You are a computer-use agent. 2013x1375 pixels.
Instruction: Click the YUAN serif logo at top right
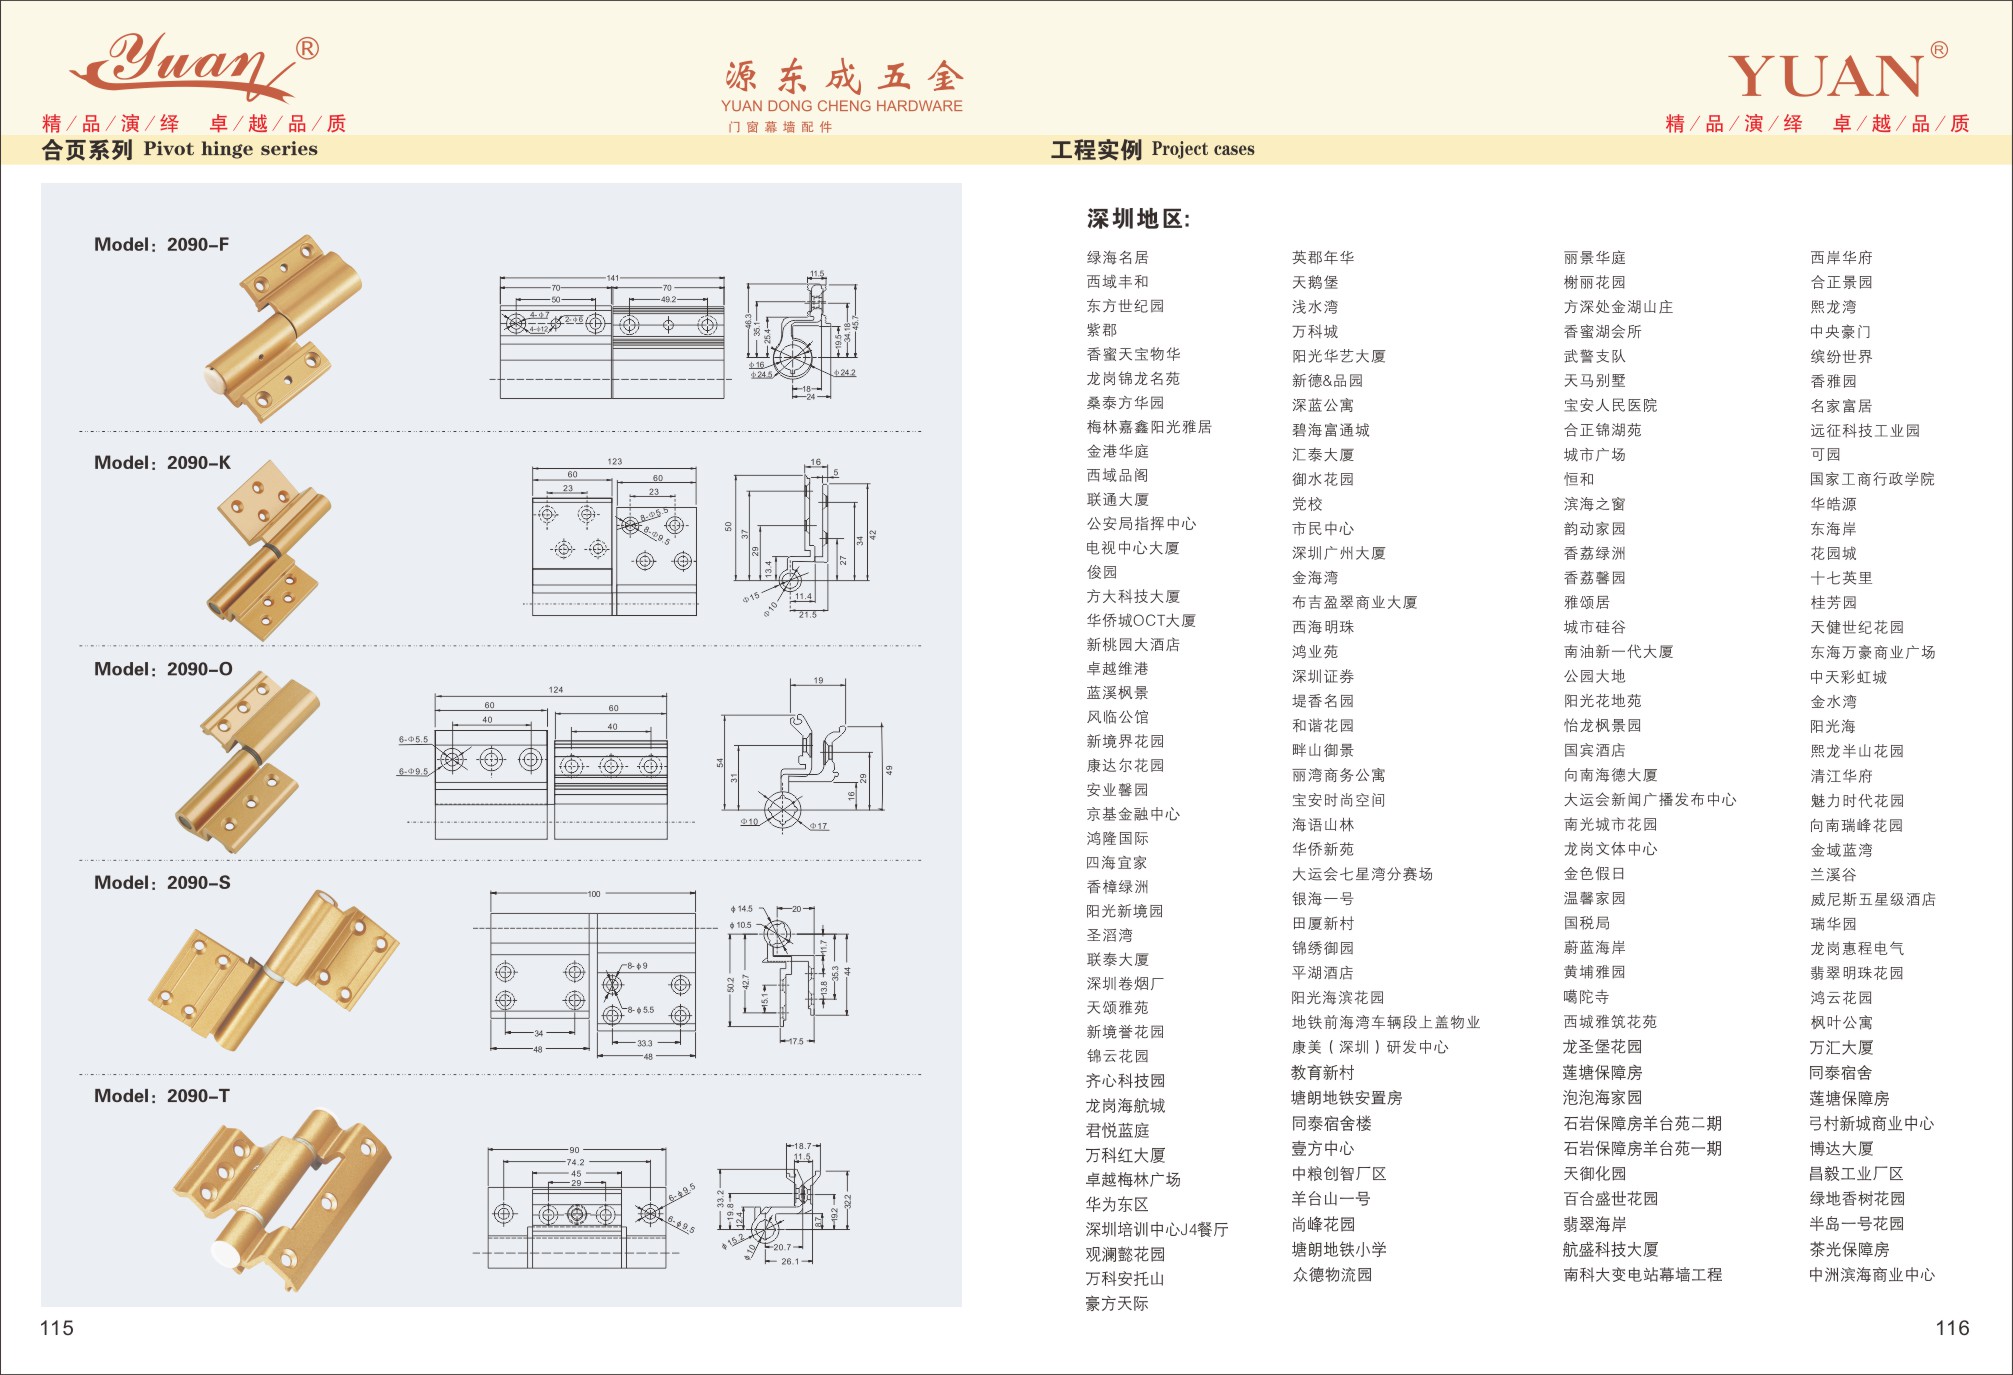click(1837, 72)
